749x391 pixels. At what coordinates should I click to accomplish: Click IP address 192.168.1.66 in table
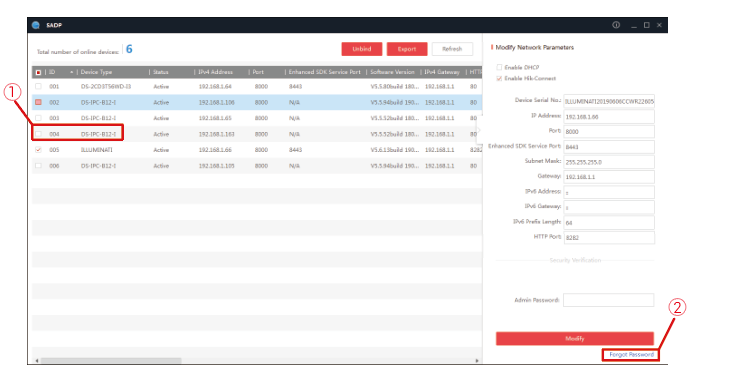pyautogui.click(x=215, y=150)
